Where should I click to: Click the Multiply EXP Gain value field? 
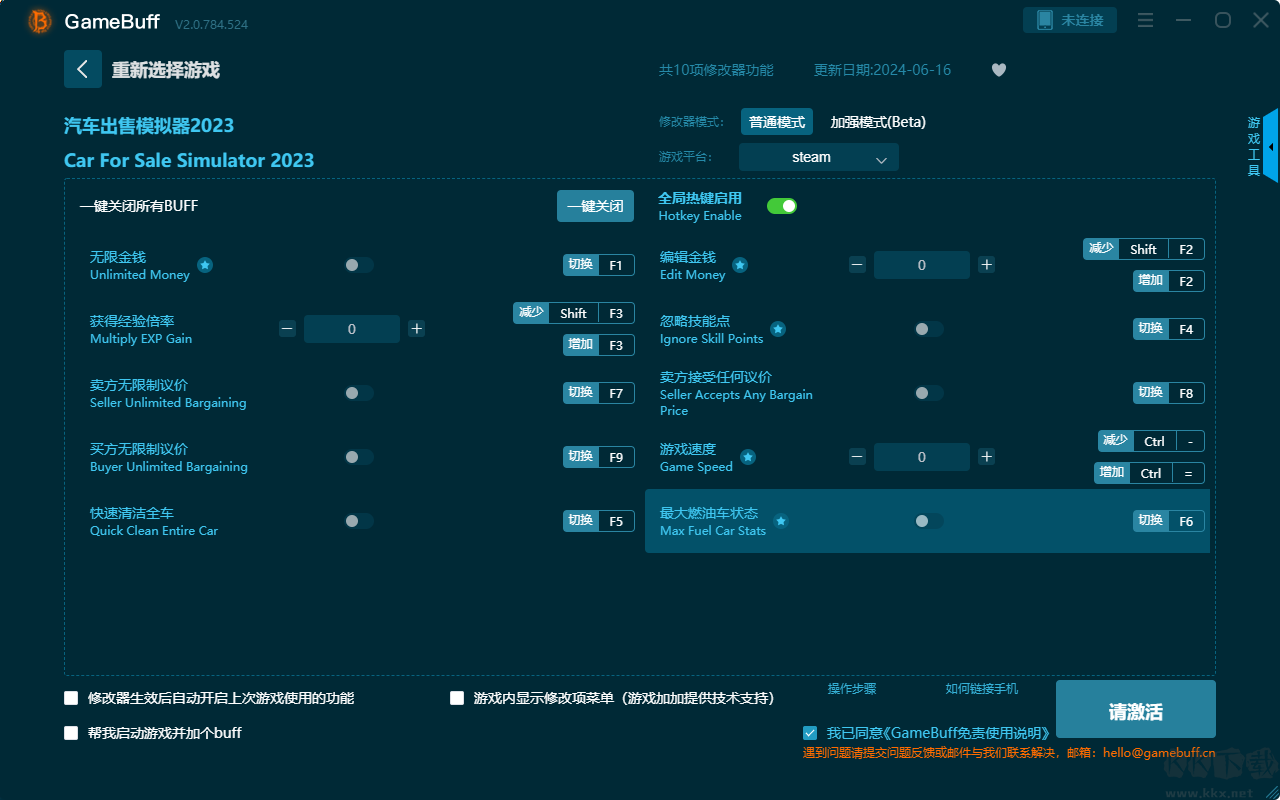pos(352,329)
